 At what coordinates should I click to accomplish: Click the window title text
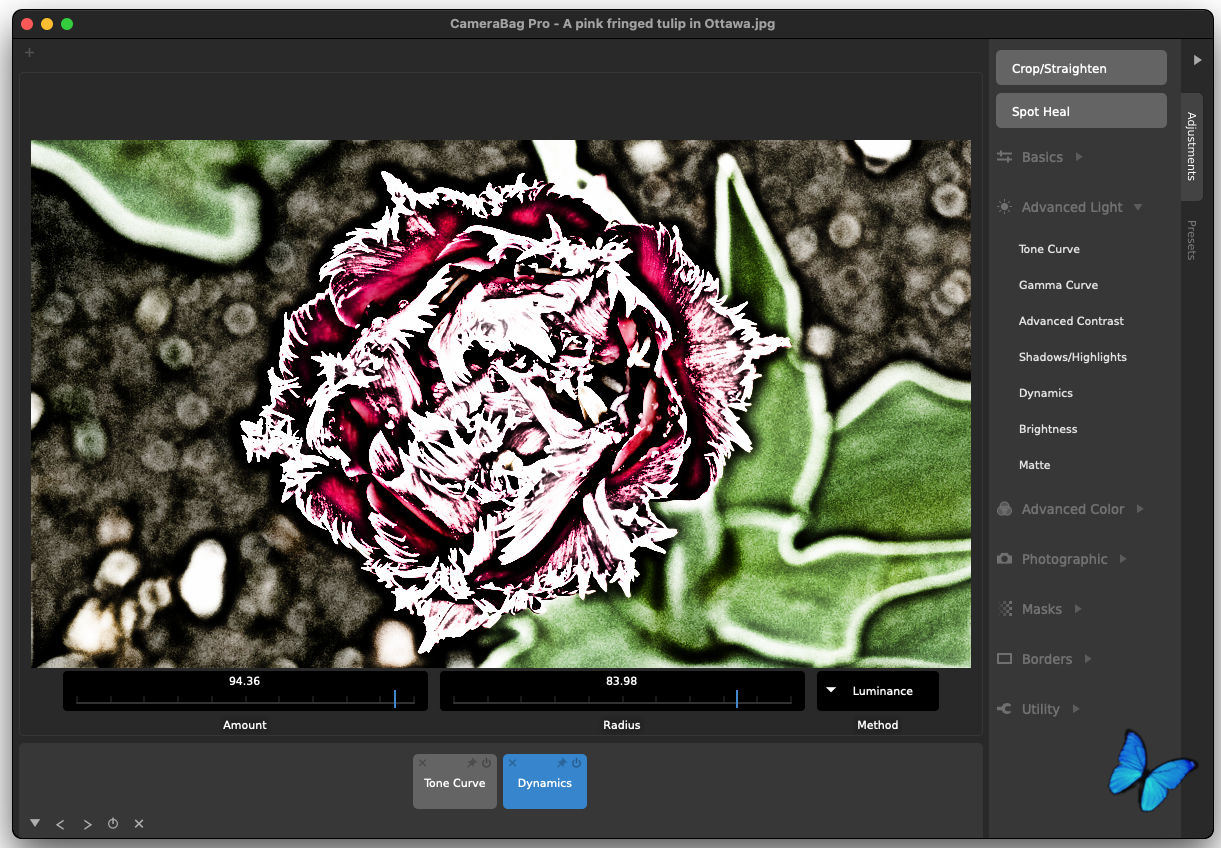[x=613, y=24]
